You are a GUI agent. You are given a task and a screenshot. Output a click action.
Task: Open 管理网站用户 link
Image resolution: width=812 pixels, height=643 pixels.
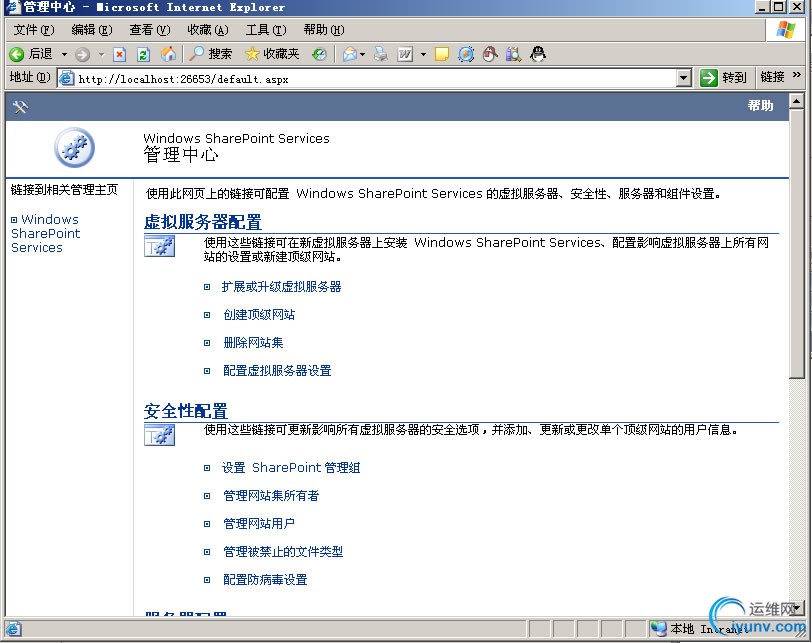tap(259, 523)
